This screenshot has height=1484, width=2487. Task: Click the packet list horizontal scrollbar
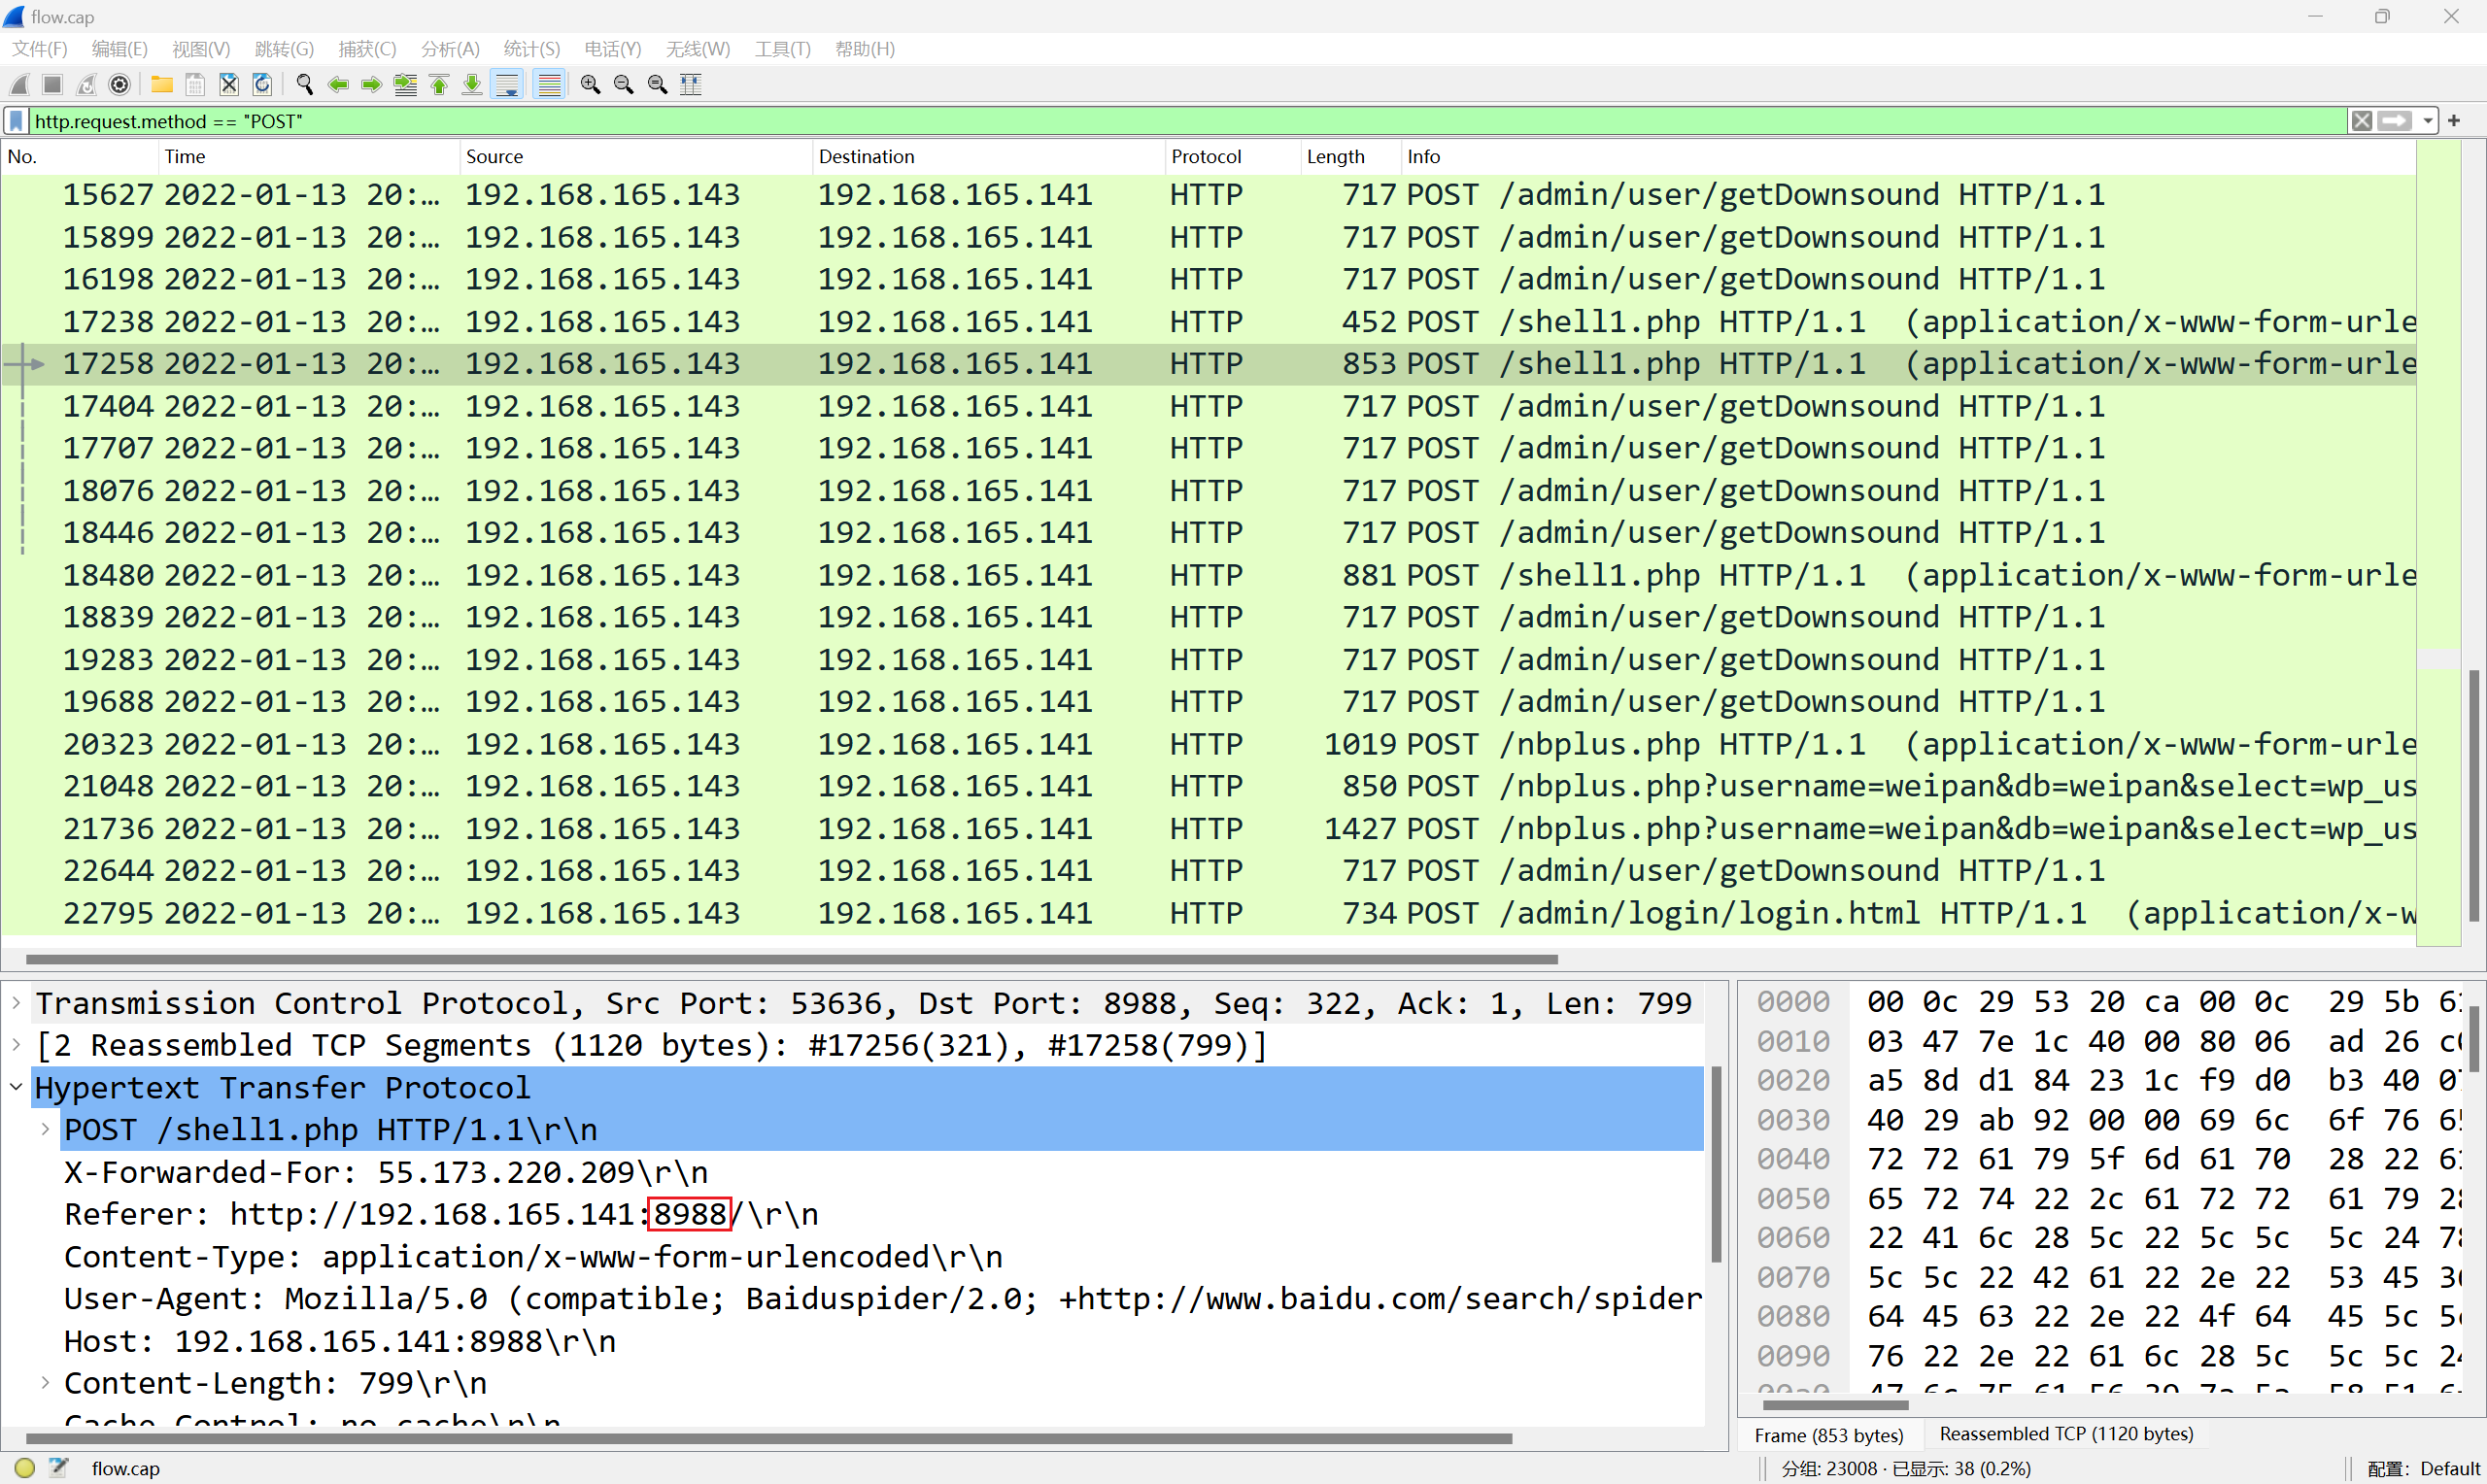[x=791, y=959]
